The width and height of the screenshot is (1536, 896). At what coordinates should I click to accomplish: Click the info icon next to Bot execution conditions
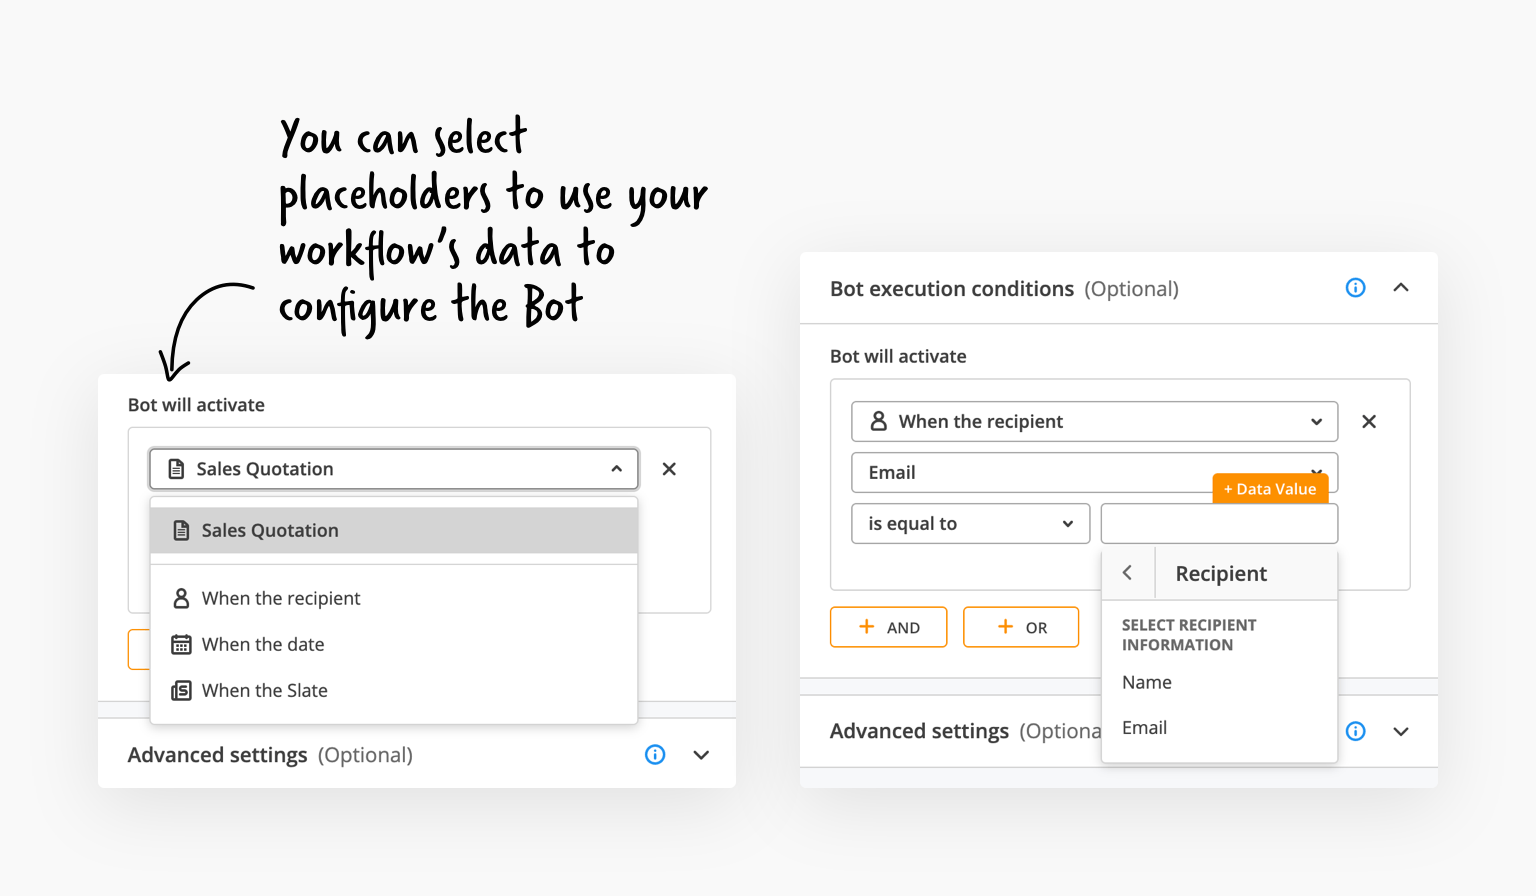[x=1355, y=287]
